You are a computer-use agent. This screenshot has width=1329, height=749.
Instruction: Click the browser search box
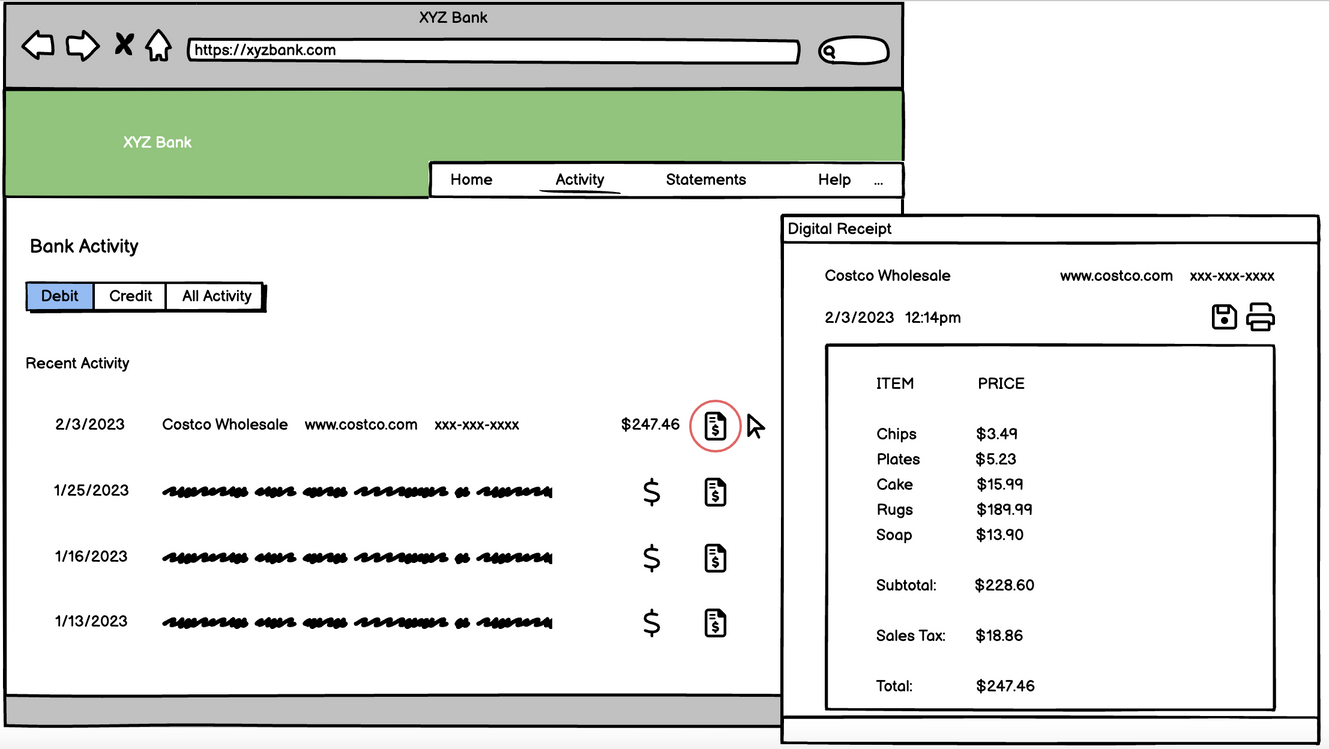854,51
